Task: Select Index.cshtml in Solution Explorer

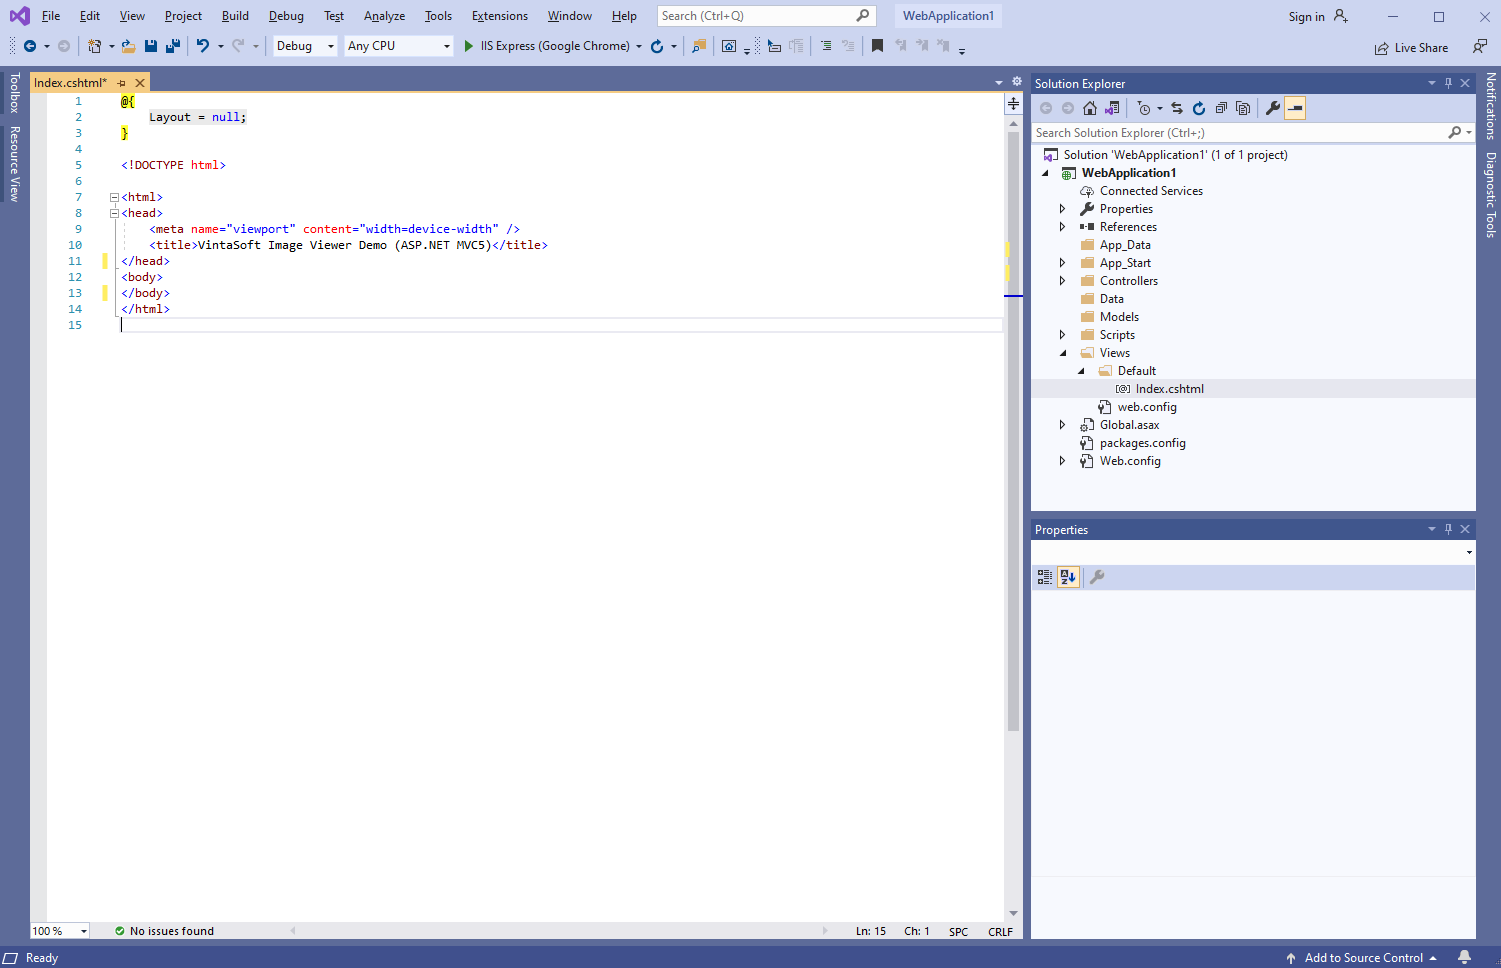Action: click(x=1169, y=389)
